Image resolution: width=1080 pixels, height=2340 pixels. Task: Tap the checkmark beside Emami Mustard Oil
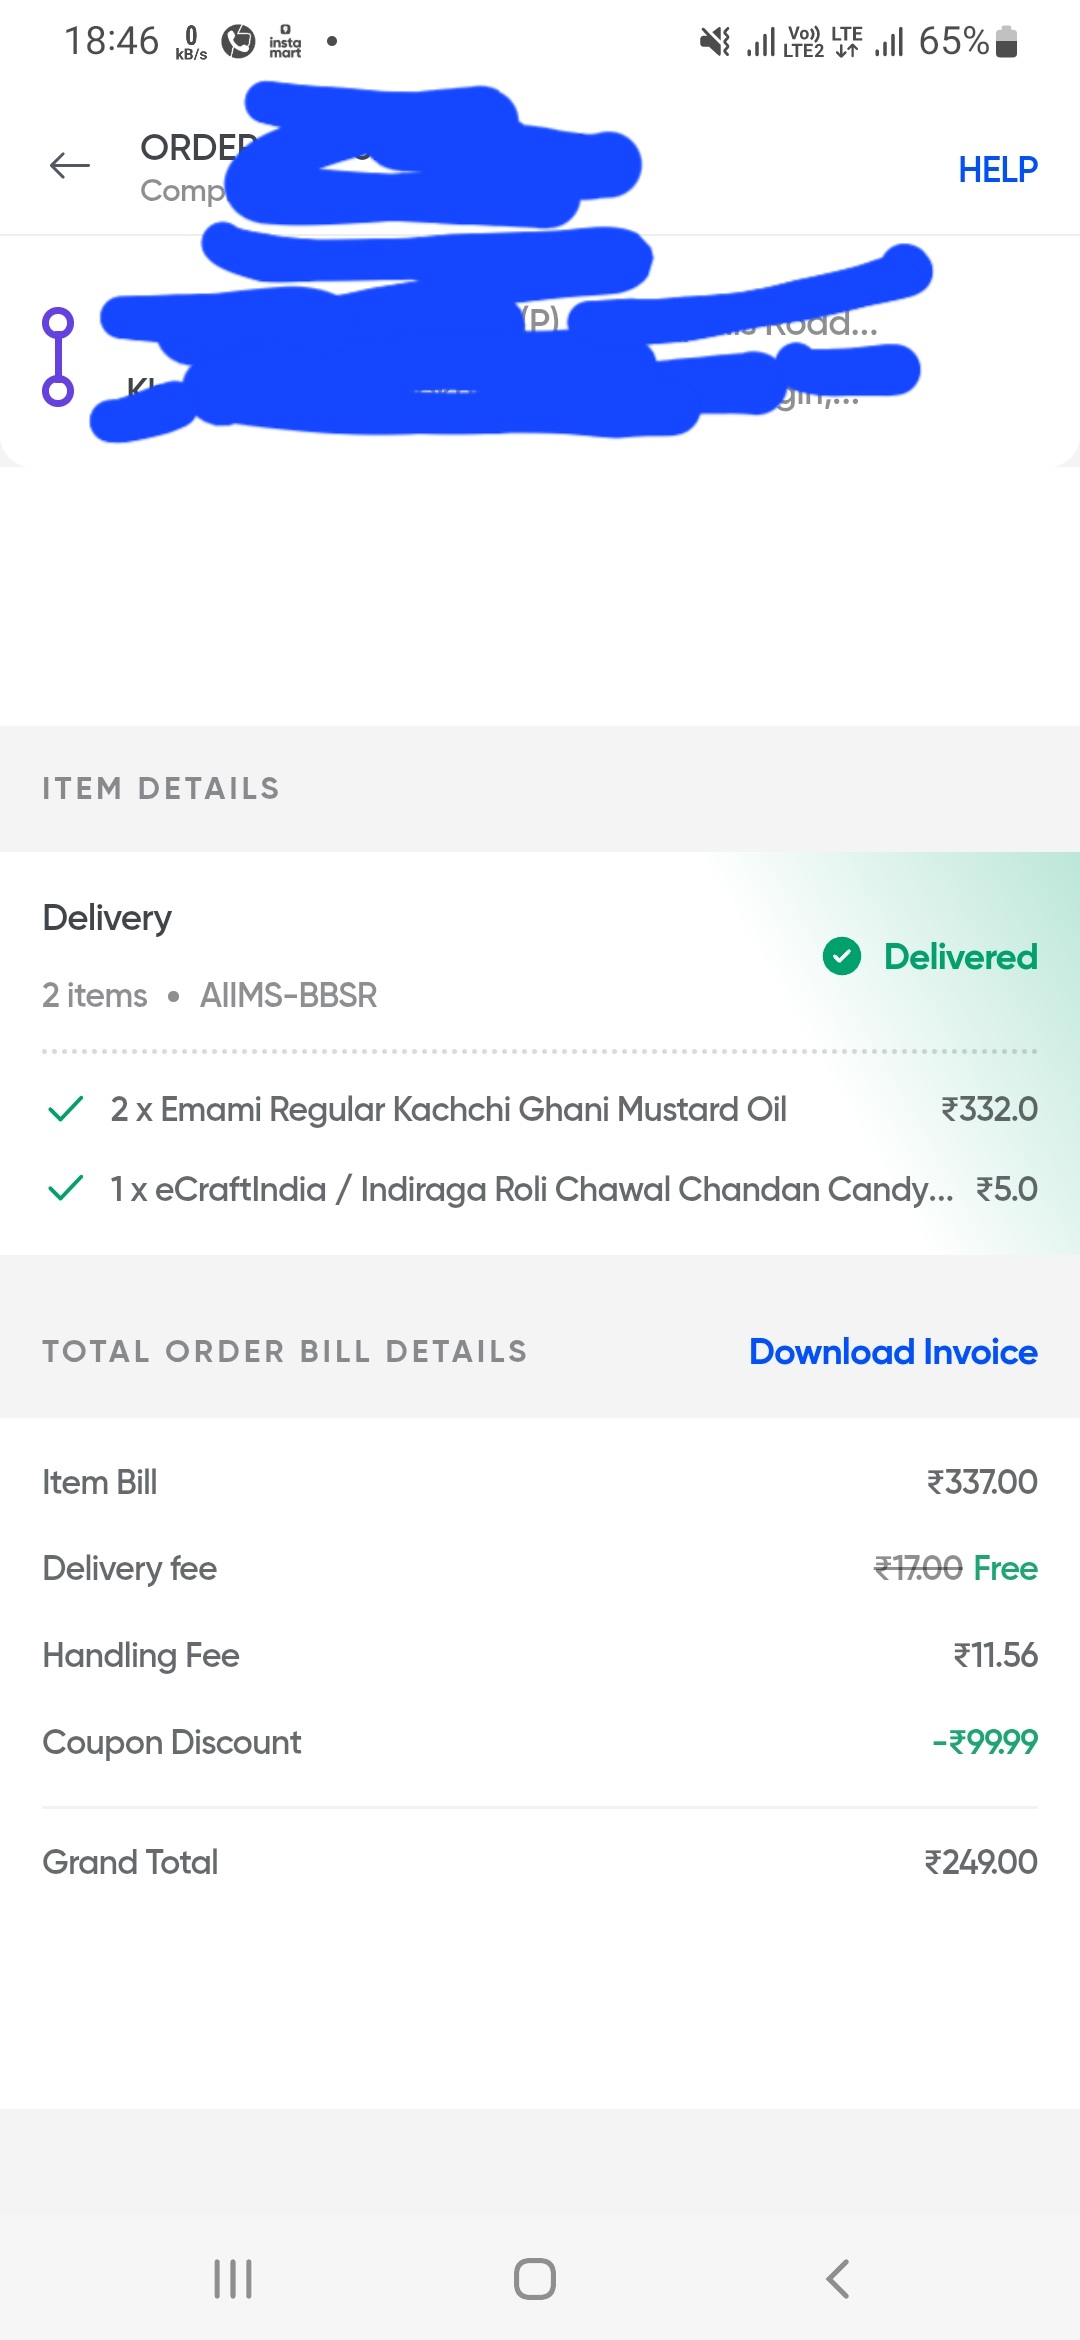click(64, 1108)
